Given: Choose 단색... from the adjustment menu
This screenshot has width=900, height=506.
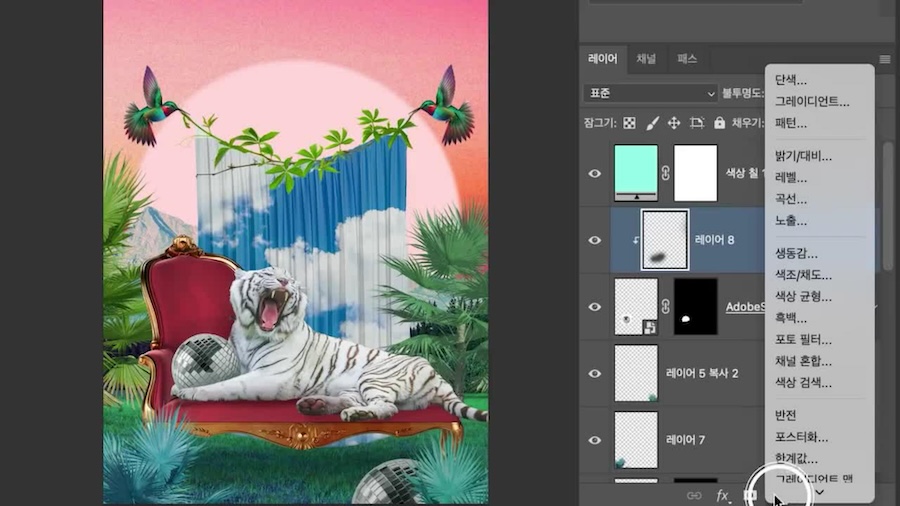Looking at the screenshot, I should pos(790,80).
